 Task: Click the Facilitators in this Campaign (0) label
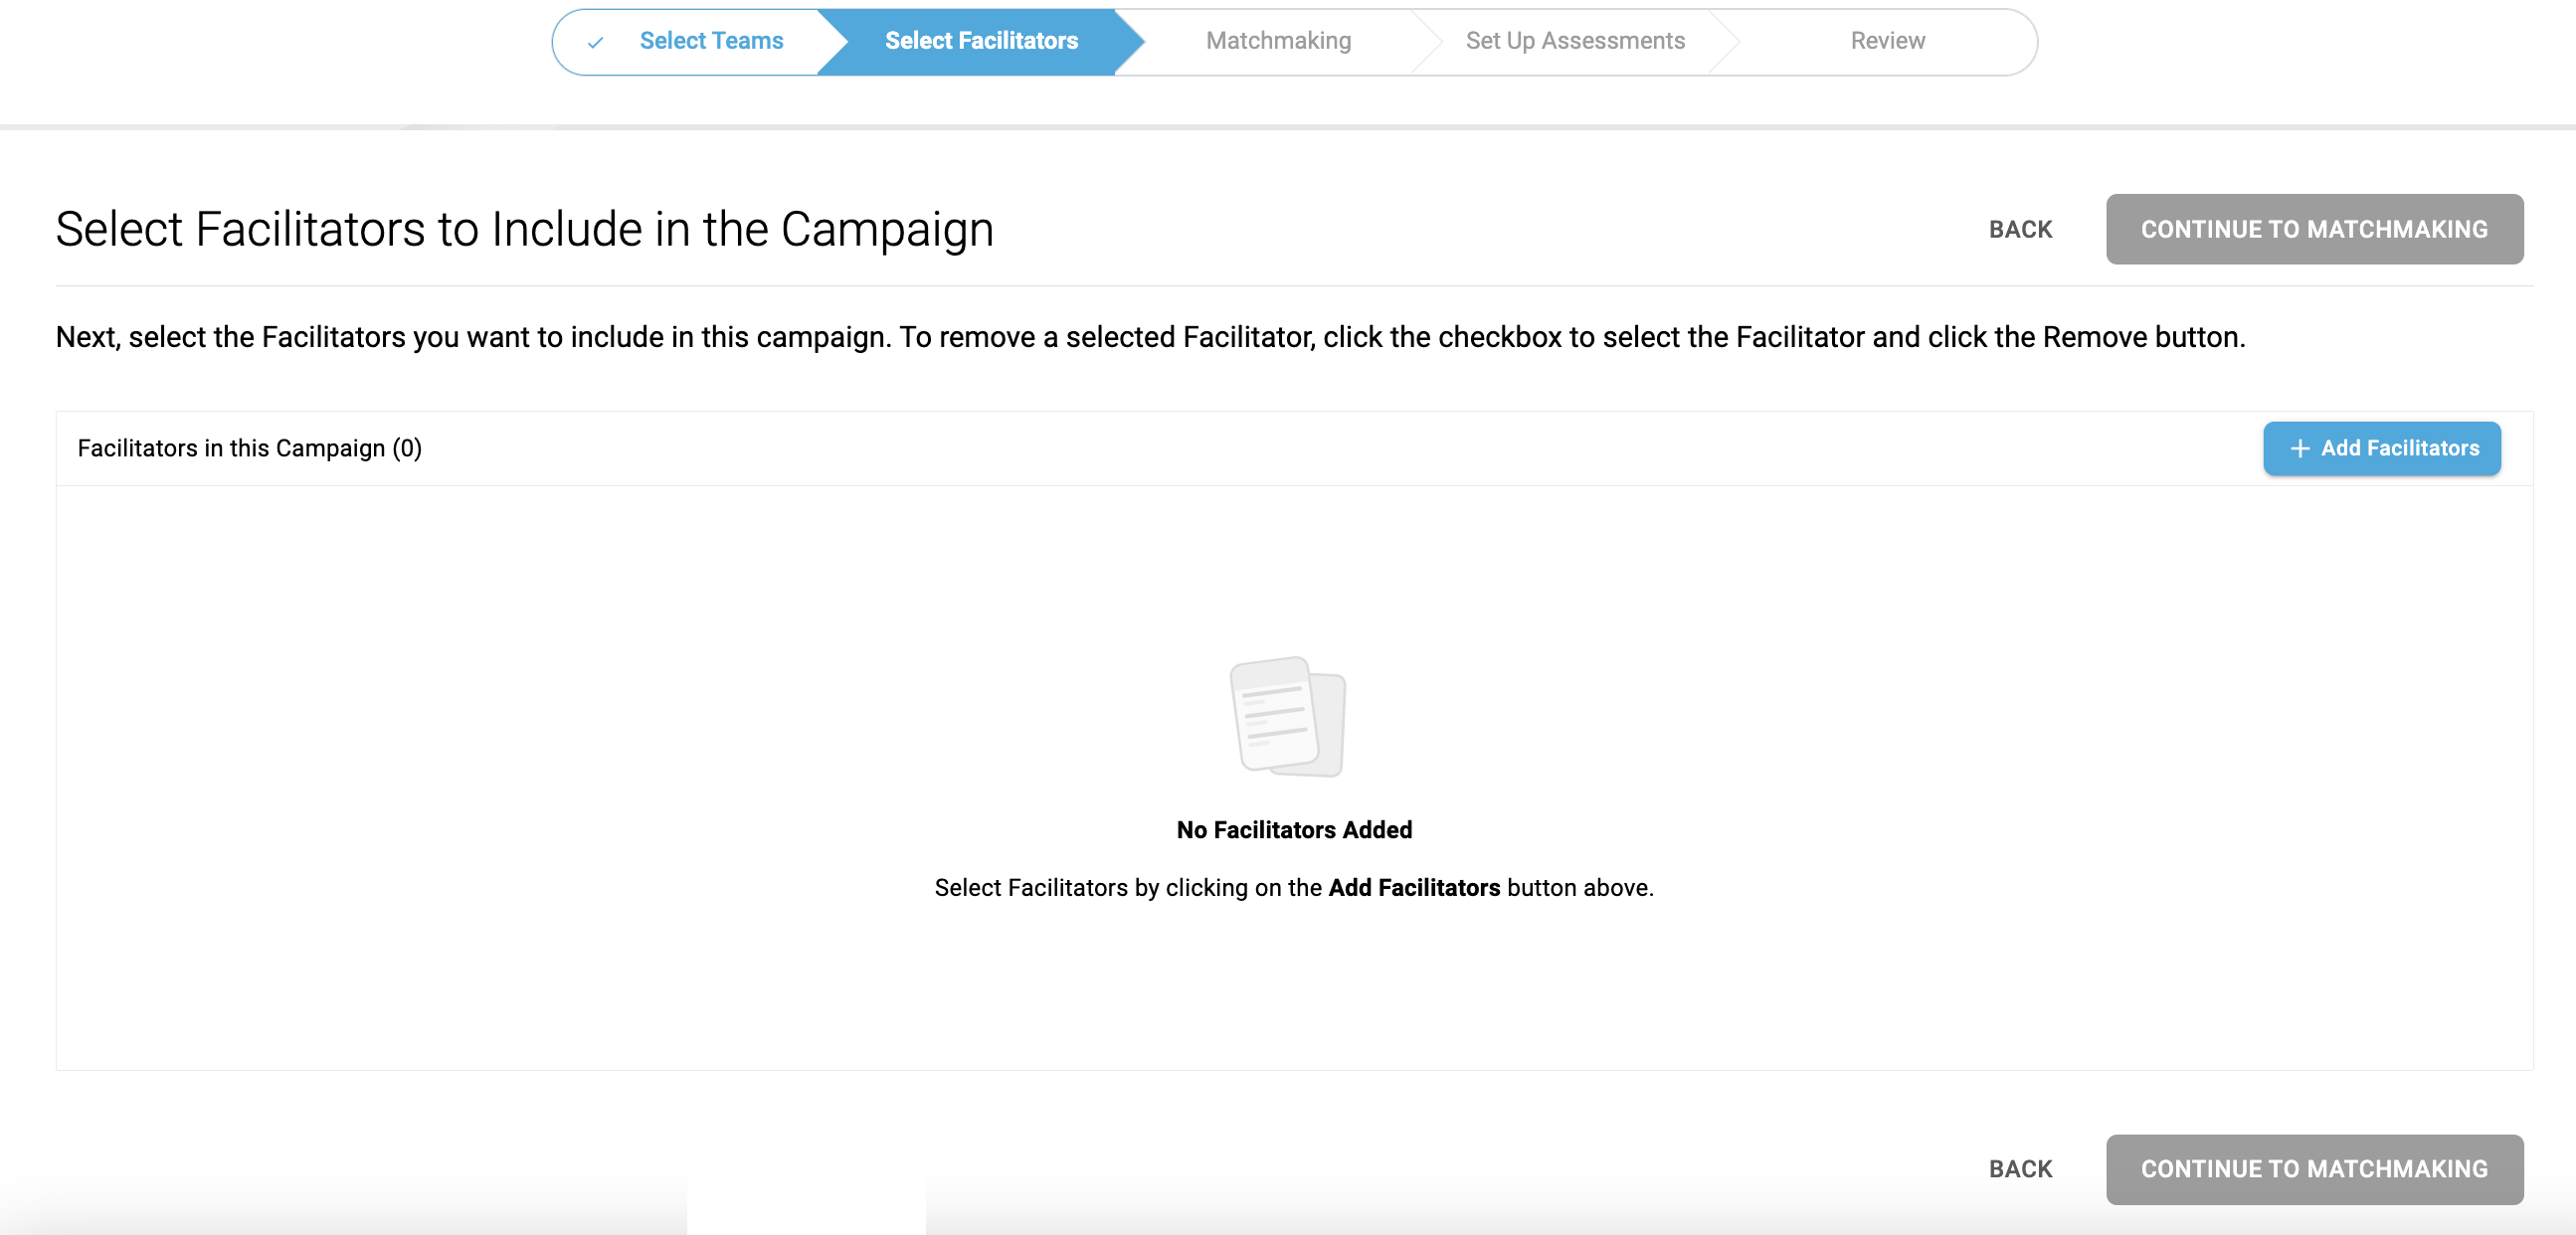pyautogui.click(x=250, y=449)
